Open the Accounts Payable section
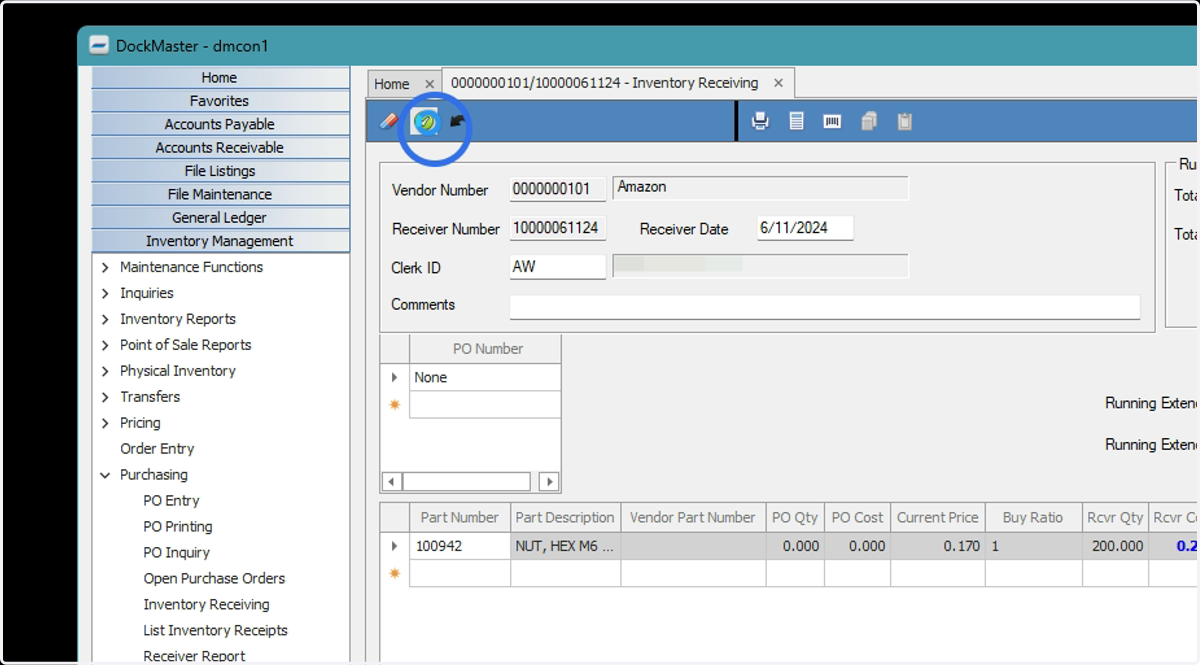 (220, 124)
